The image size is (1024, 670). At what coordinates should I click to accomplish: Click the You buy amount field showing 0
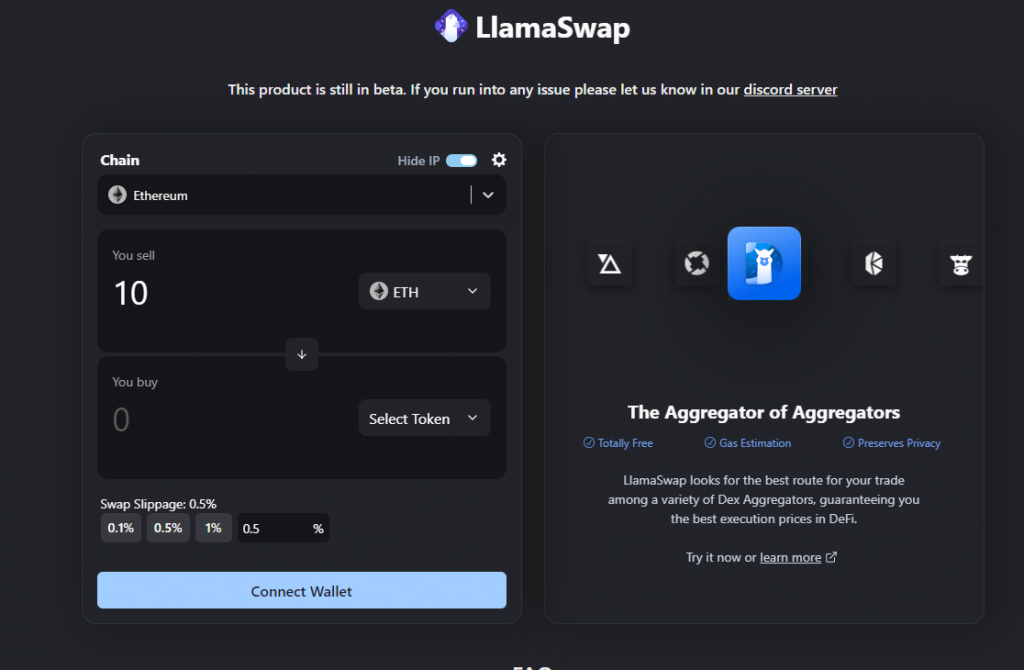click(121, 419)
